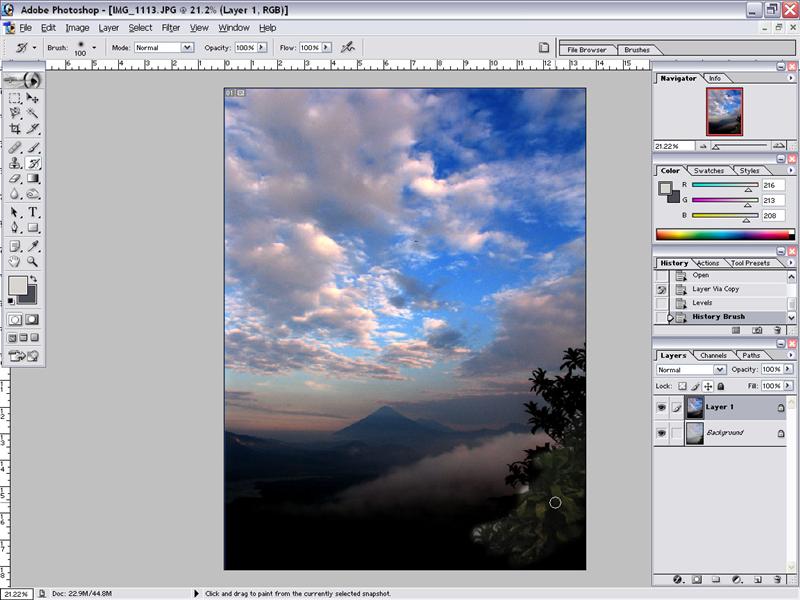800x600 pixels.
Task: Open the layer blend mode dropdown
Action: [719, 369]
